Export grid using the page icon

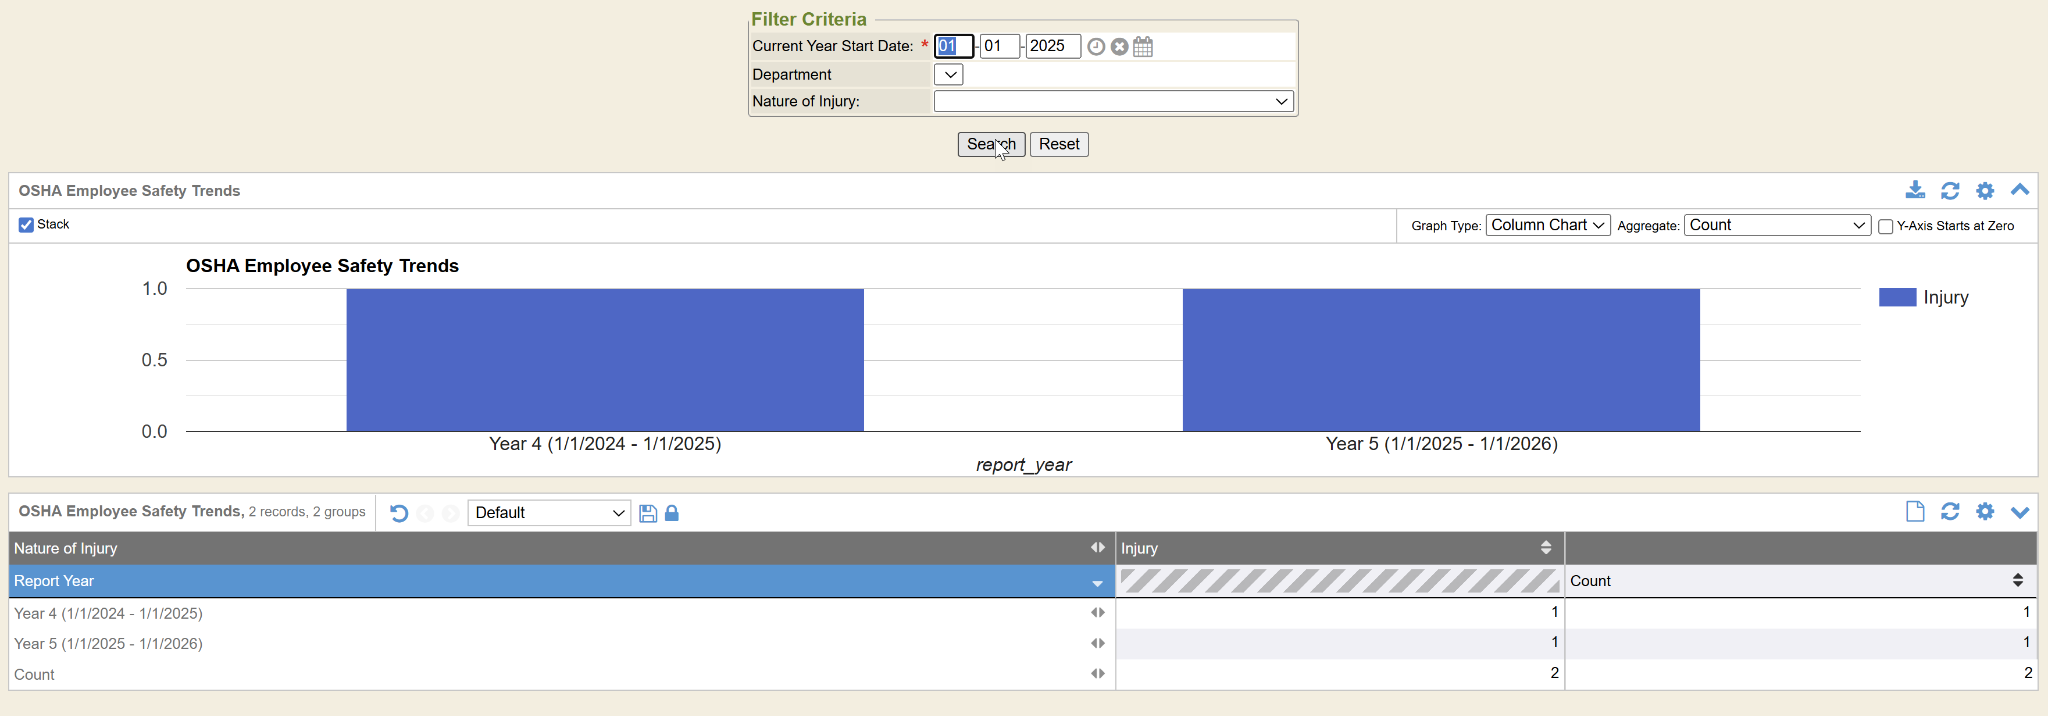pos(1915,512)
